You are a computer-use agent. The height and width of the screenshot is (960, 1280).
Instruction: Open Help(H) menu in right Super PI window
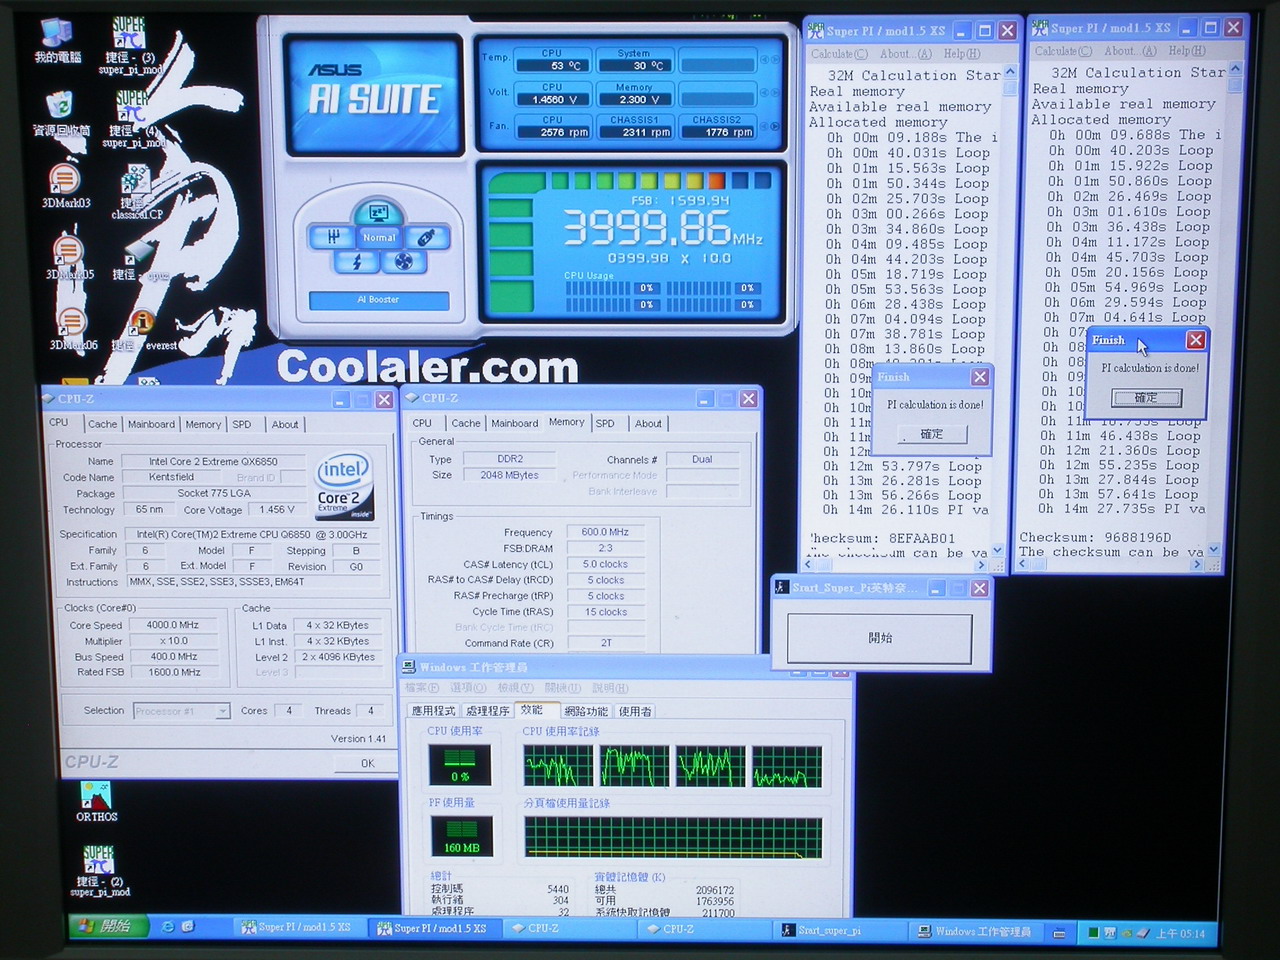pos(1187,51)
